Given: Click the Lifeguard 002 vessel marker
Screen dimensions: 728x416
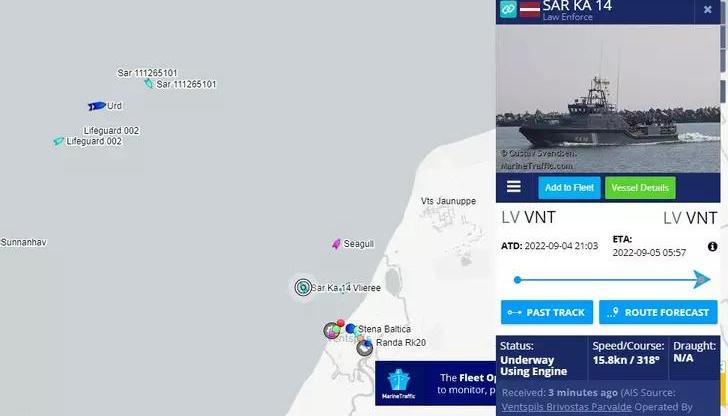Looking at the screenshot, I should [58, 141].
